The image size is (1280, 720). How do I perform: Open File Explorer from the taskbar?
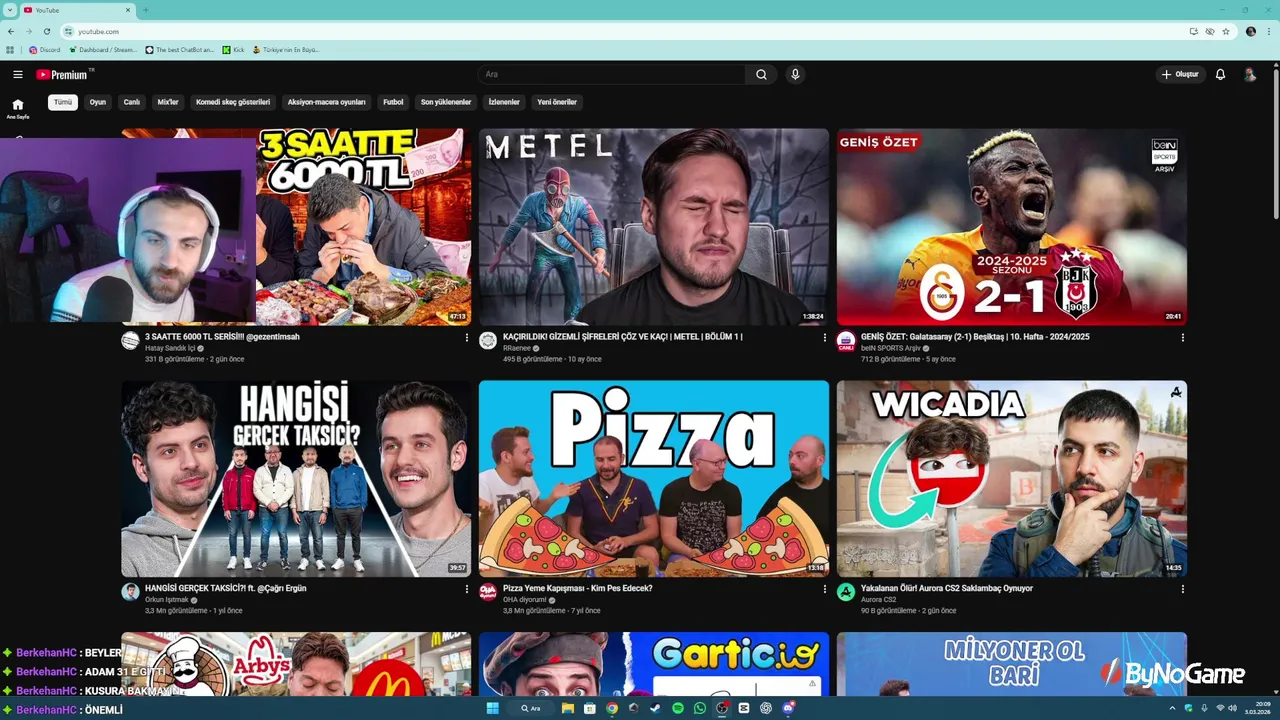[568, 708]
